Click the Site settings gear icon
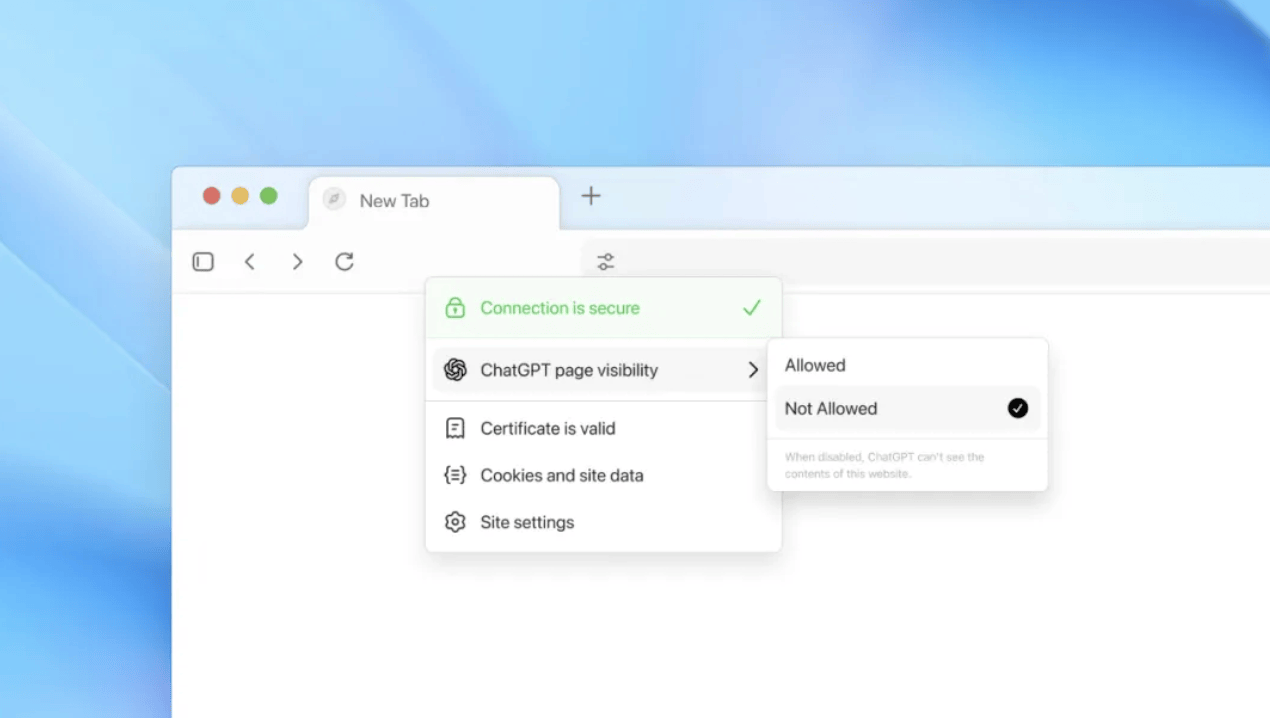This screenshot has width=1270, height=718. point(455,522)
